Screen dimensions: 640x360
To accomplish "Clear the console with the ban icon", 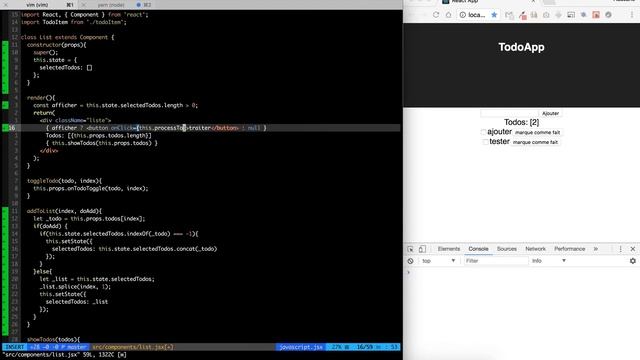I will 410,261.
